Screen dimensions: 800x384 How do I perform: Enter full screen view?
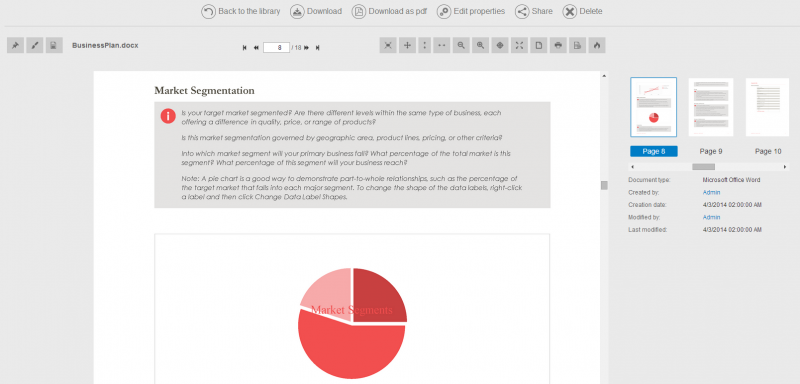(x=519, y=45)
